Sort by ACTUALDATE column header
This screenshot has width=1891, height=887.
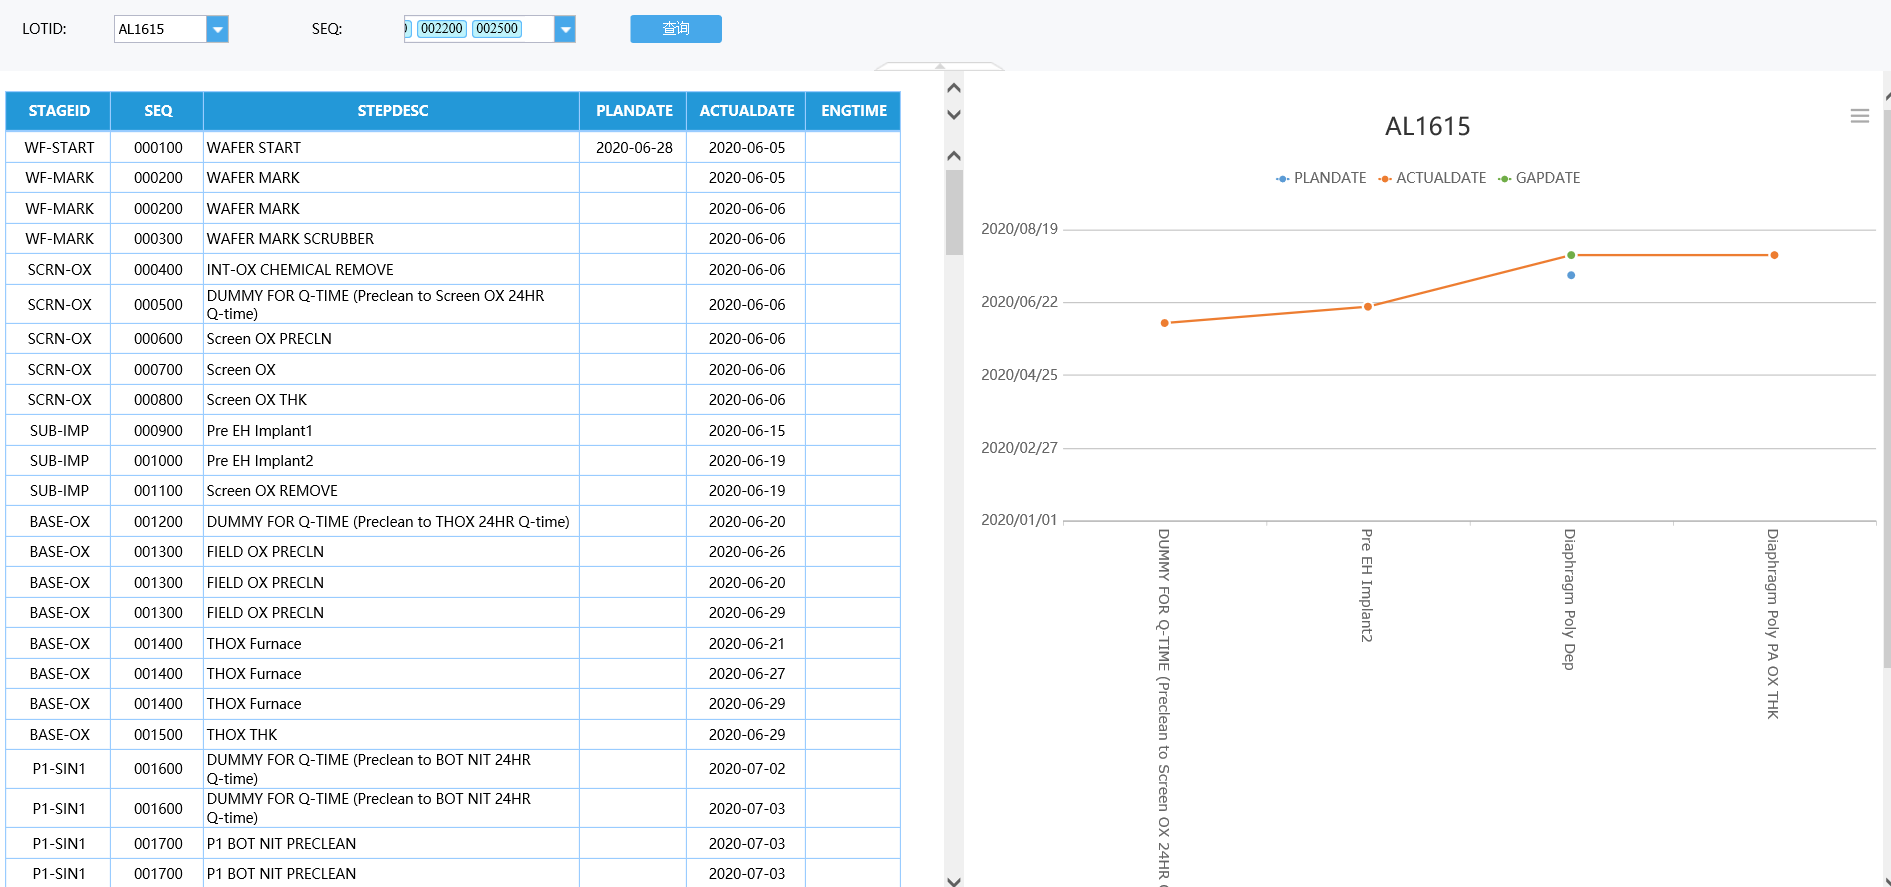pyautogui.click(x=747, y=111)
